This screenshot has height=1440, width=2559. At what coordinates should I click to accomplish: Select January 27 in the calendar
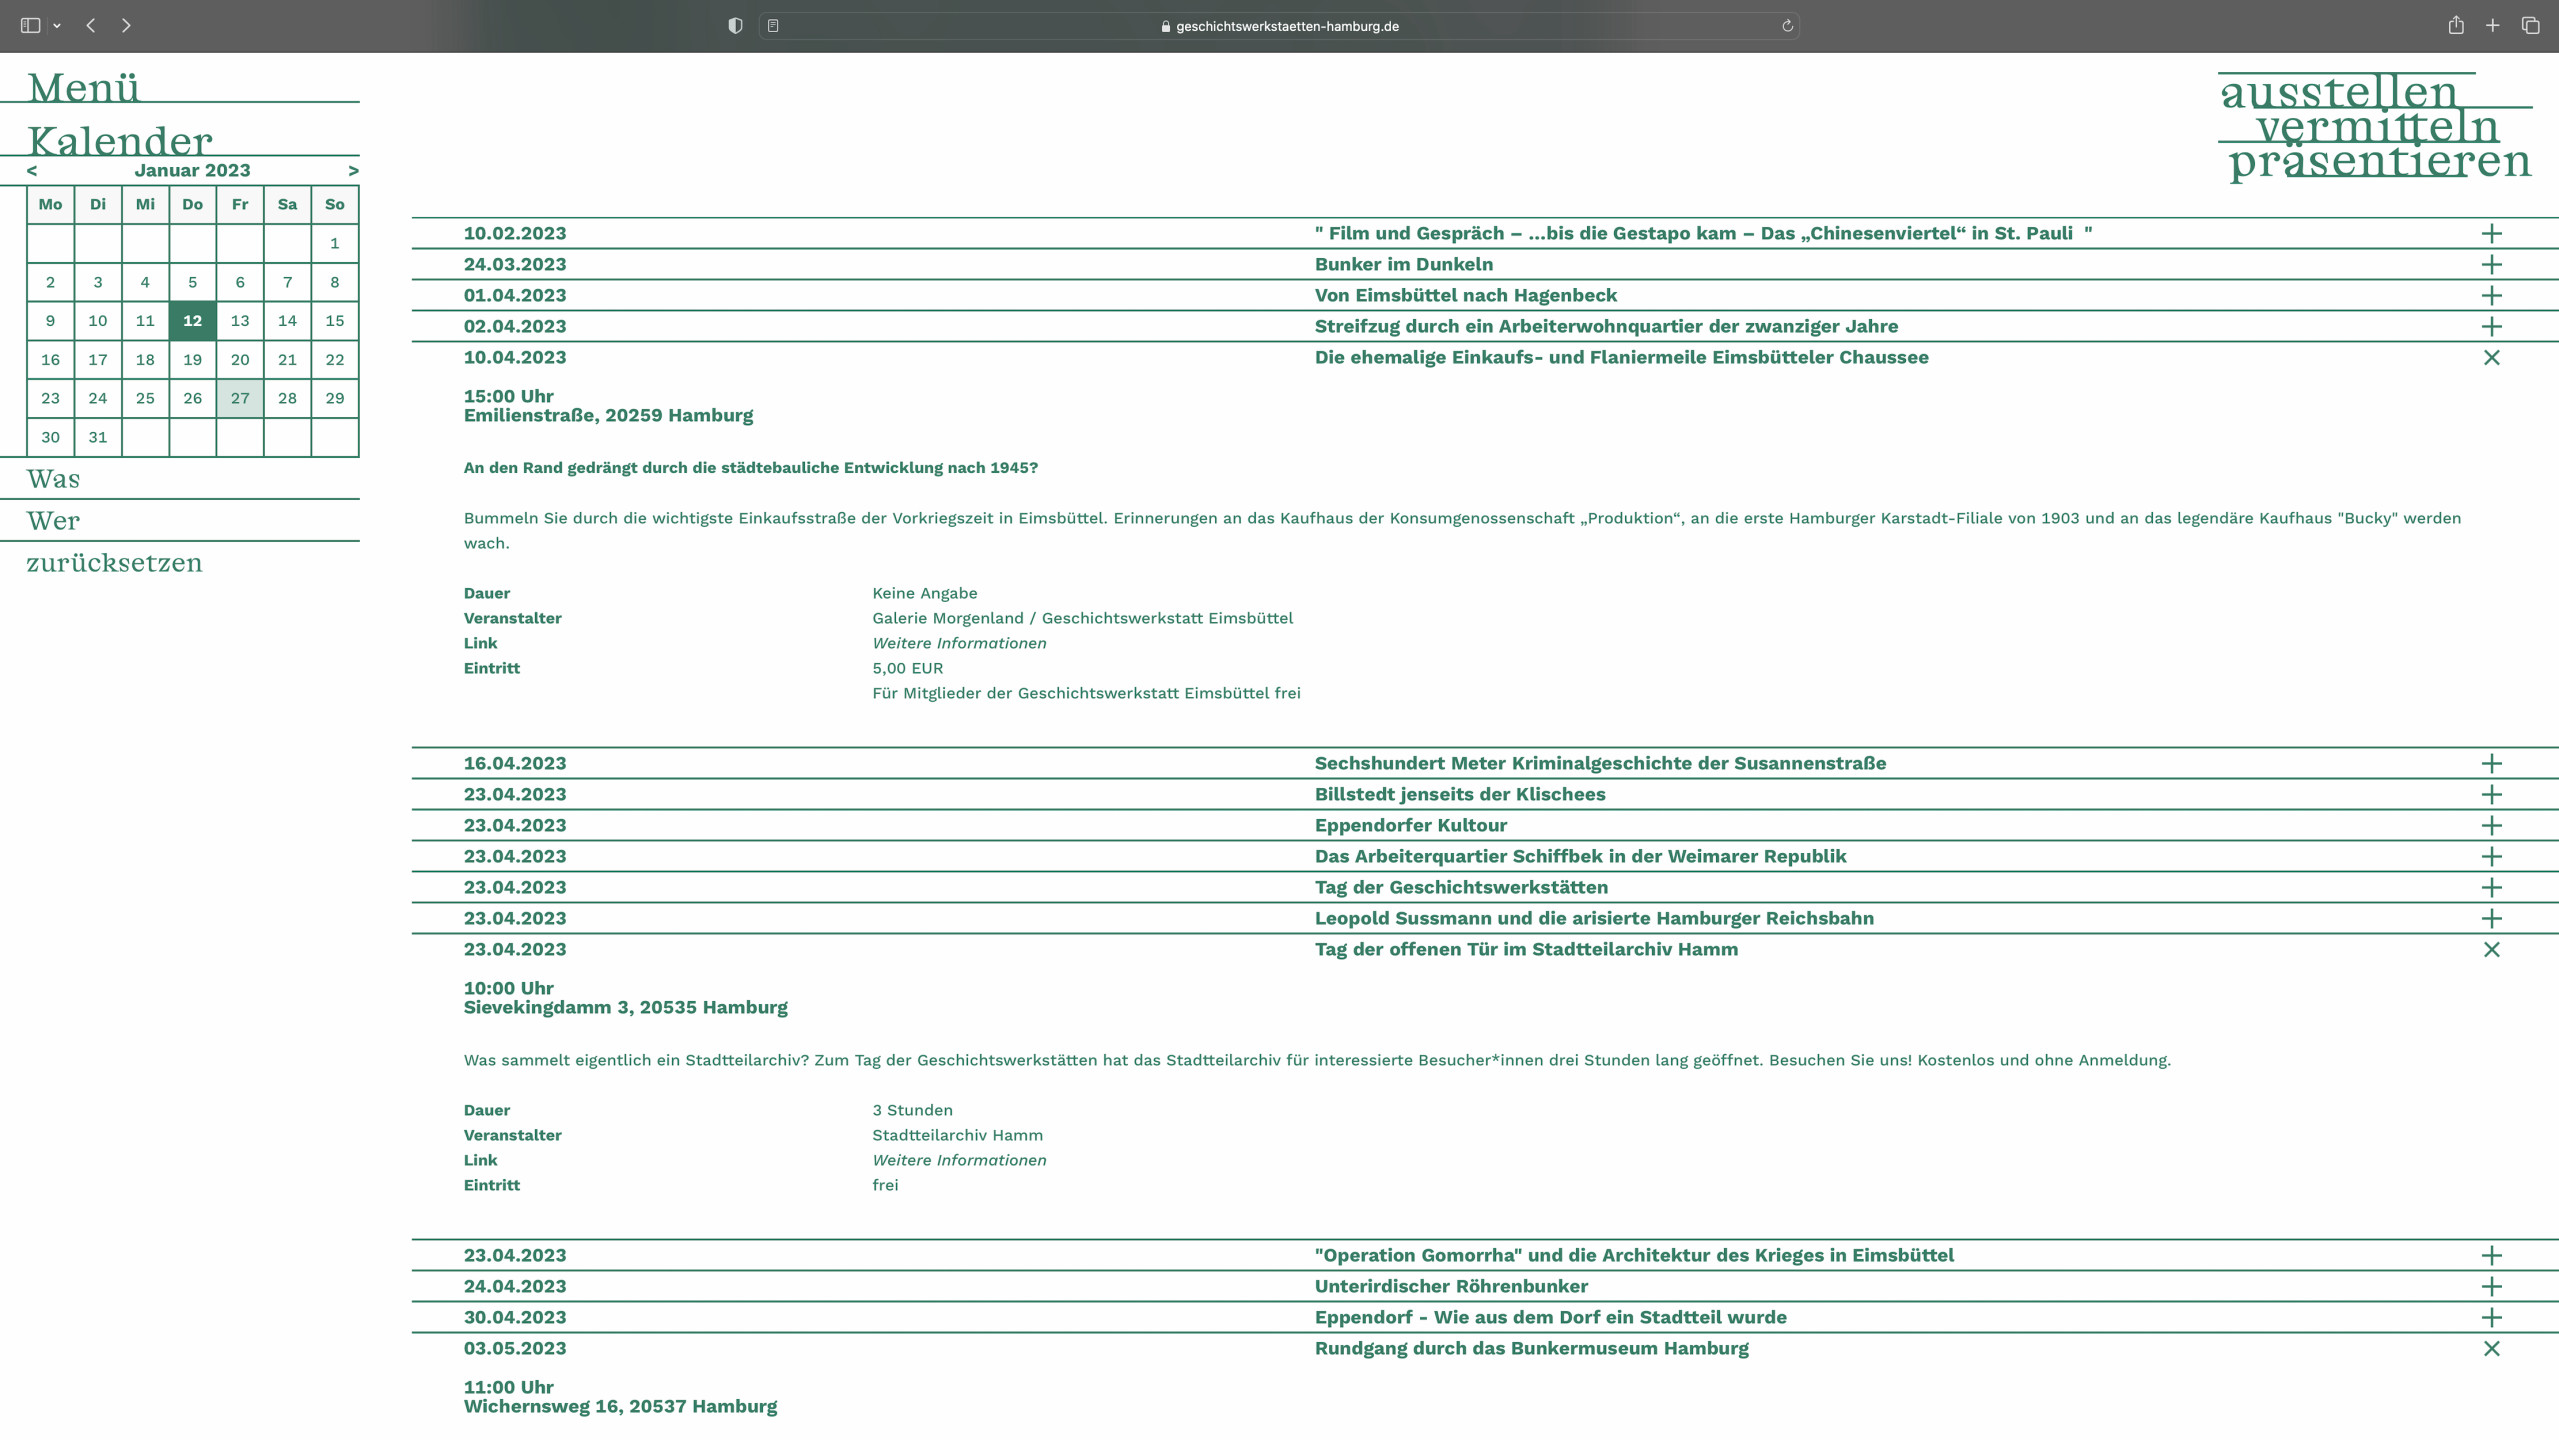tap(240, 398)
